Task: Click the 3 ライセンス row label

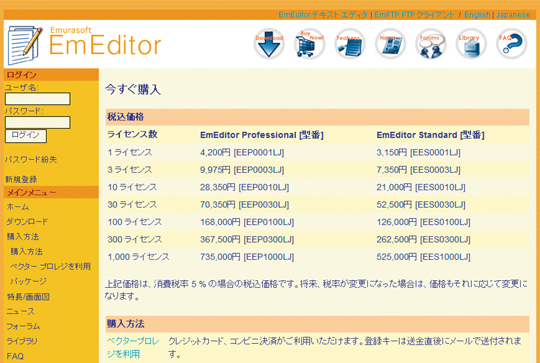Action: (x=129, y=170)
